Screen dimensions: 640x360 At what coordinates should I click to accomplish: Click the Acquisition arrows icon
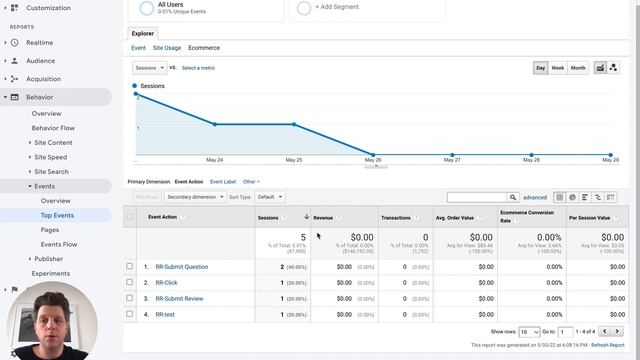pyautogui.click(x=15, y=79)
